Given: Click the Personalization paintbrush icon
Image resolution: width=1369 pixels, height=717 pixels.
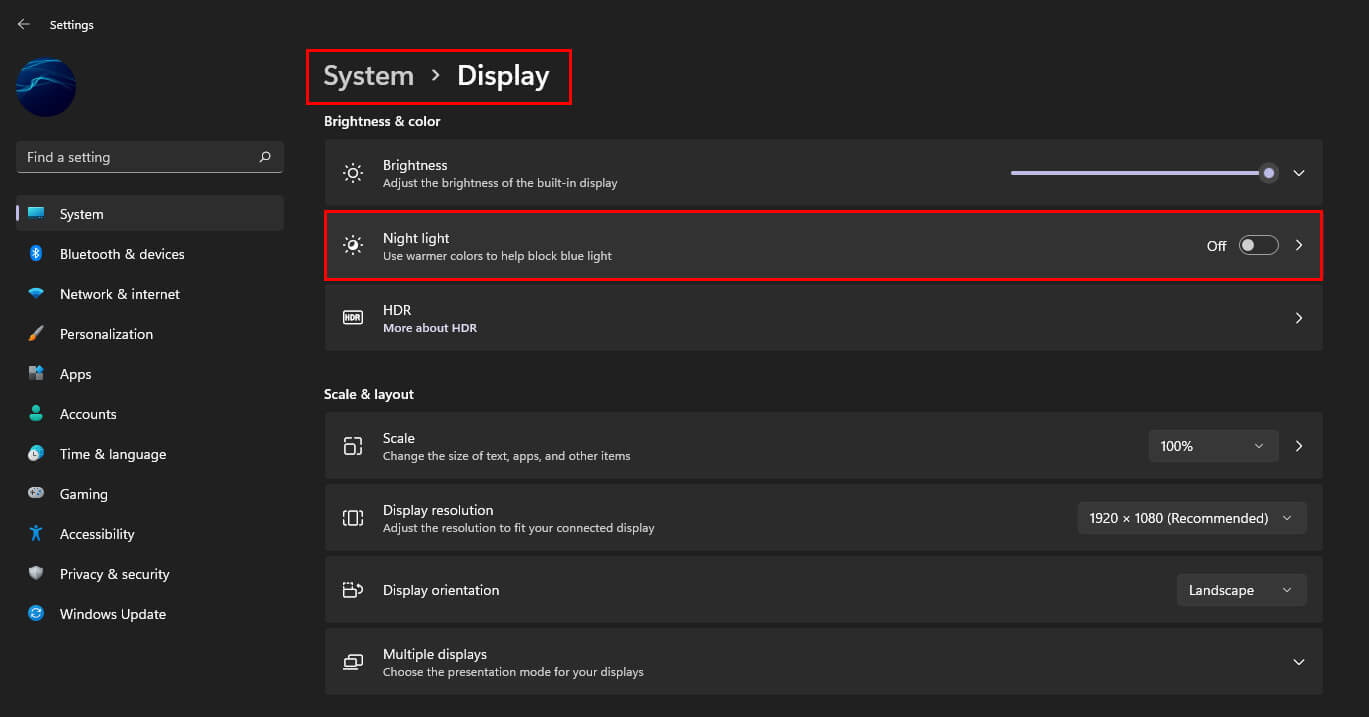Looking at the screenshot, I should click(36, 334).
